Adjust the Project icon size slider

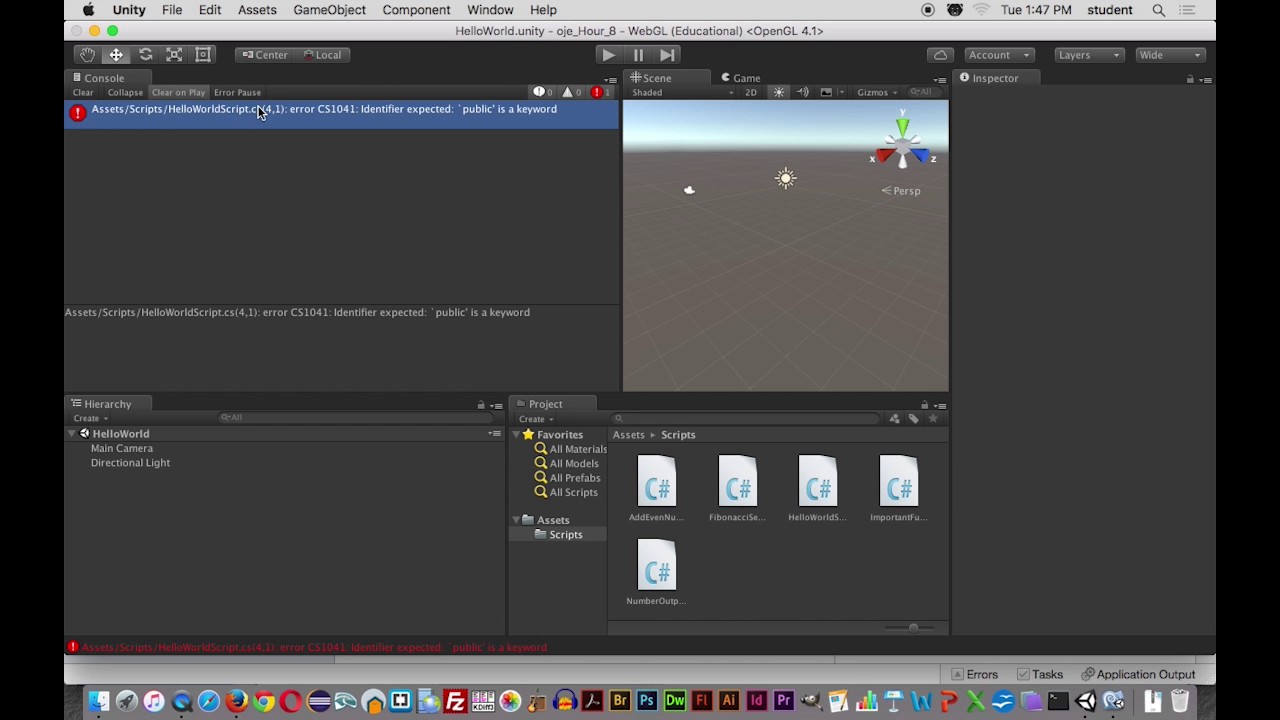(912, 628)
